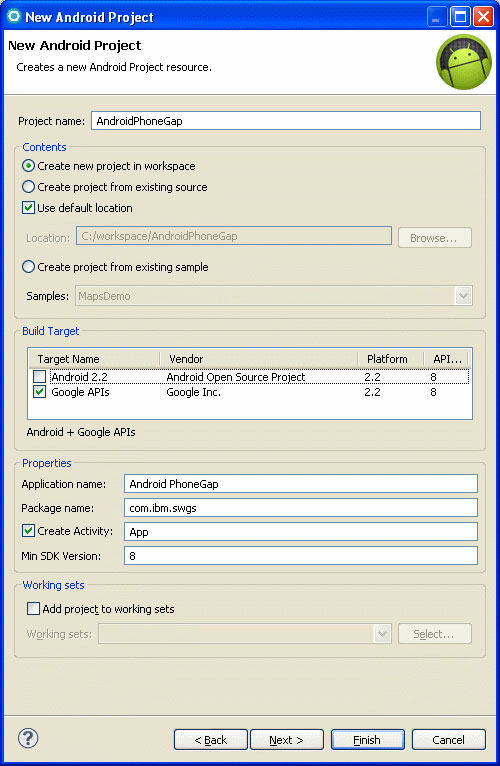Cancel the new project wizard
This screenshot has height=766, width=500.
(449, 740)
